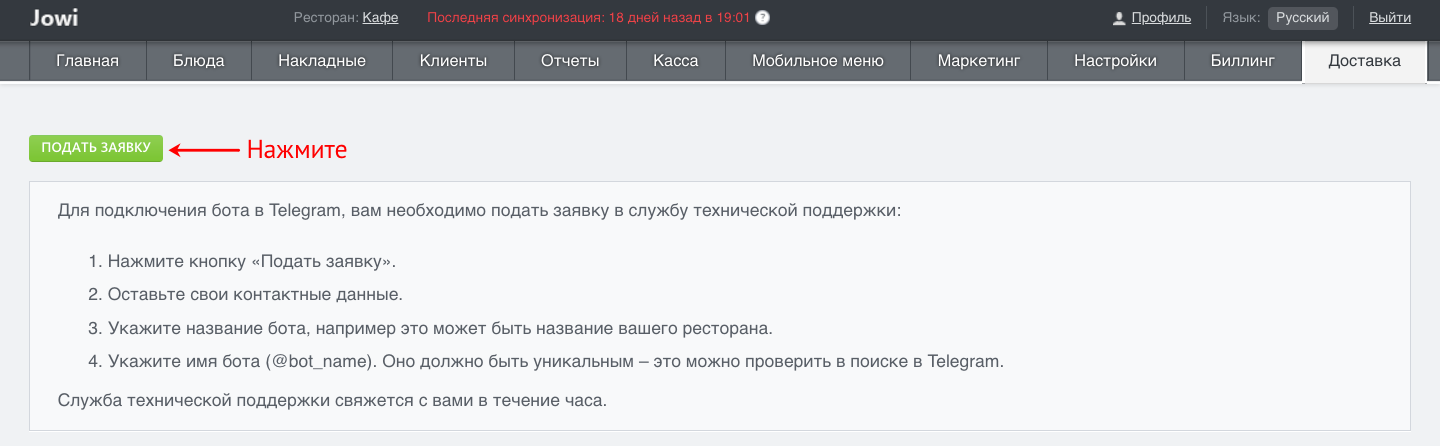The image size is (1440, 446).
Task: Click the last synchronization status text
Action: pyautogui.click(x=588, y=18)
